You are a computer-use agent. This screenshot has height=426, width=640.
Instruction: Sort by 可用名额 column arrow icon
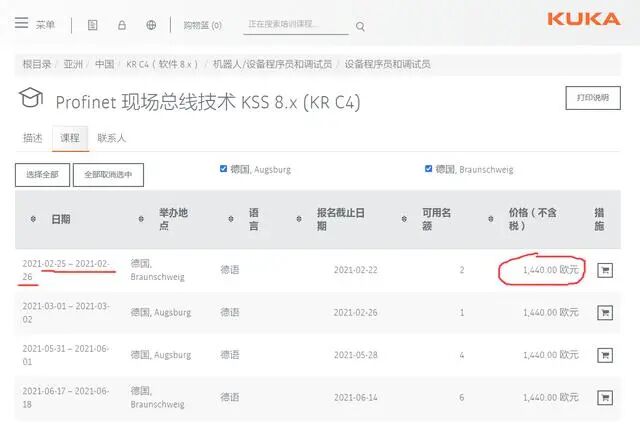(404, 219)
